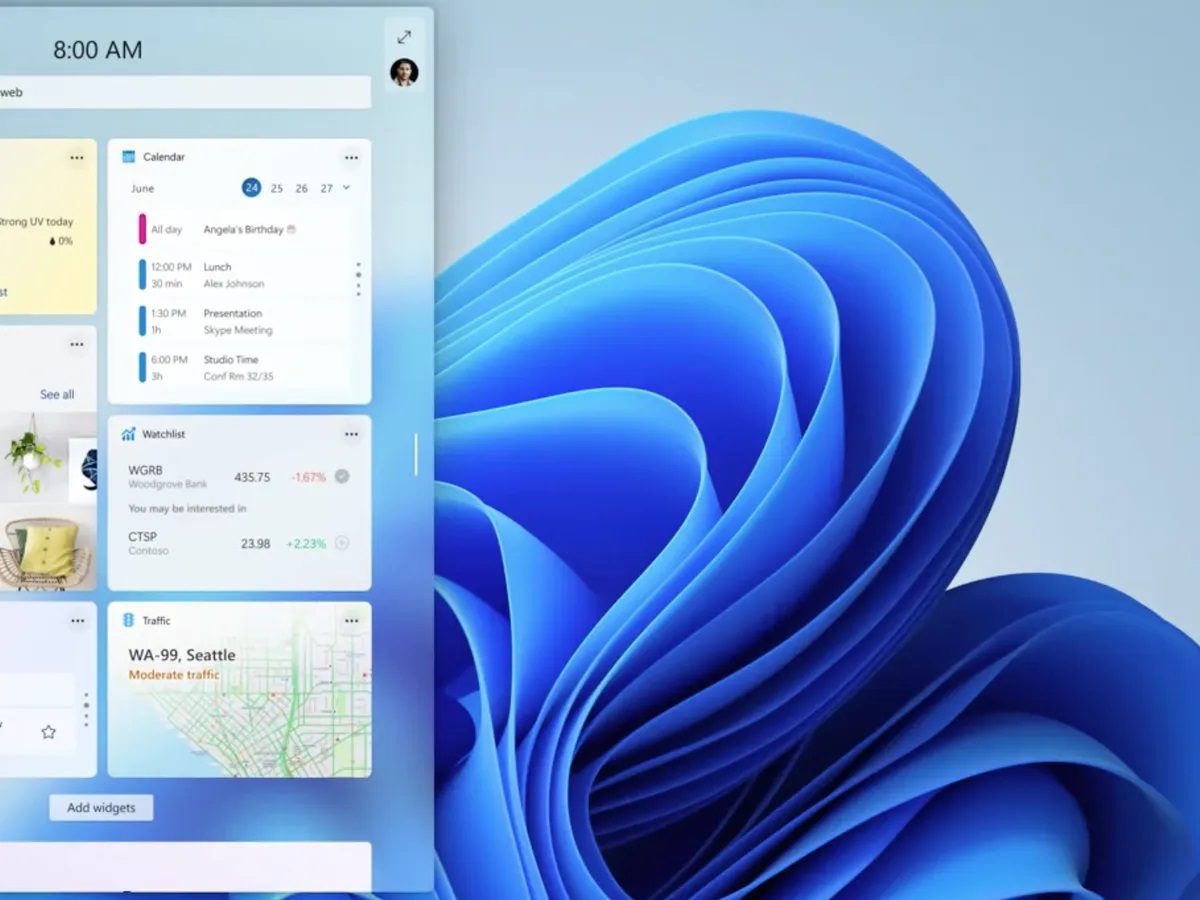Click the birthday icon beside Angela's Birthday

(x=291, y=229)
